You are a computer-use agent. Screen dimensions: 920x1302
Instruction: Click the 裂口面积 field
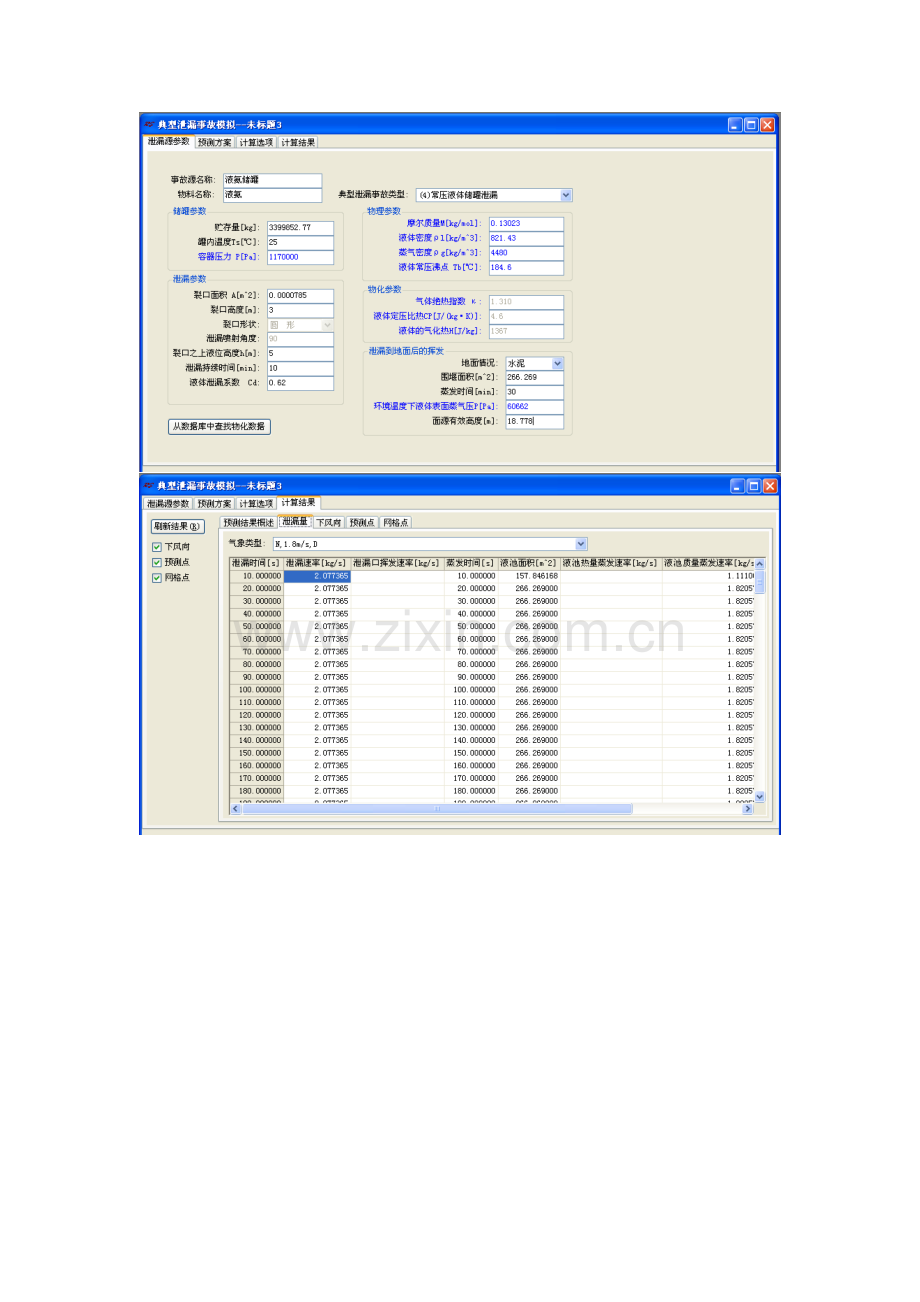click(300, 296)
